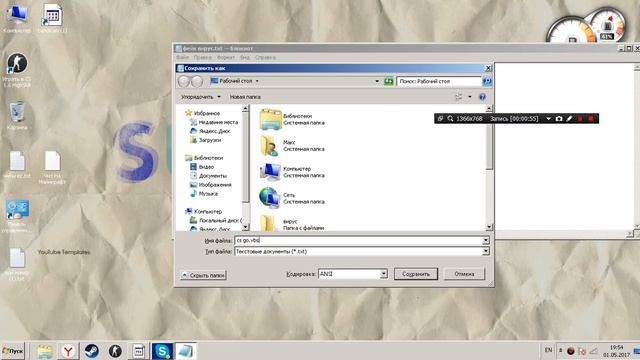
Task: Open the address bar history dropdown
Action: 377,81
